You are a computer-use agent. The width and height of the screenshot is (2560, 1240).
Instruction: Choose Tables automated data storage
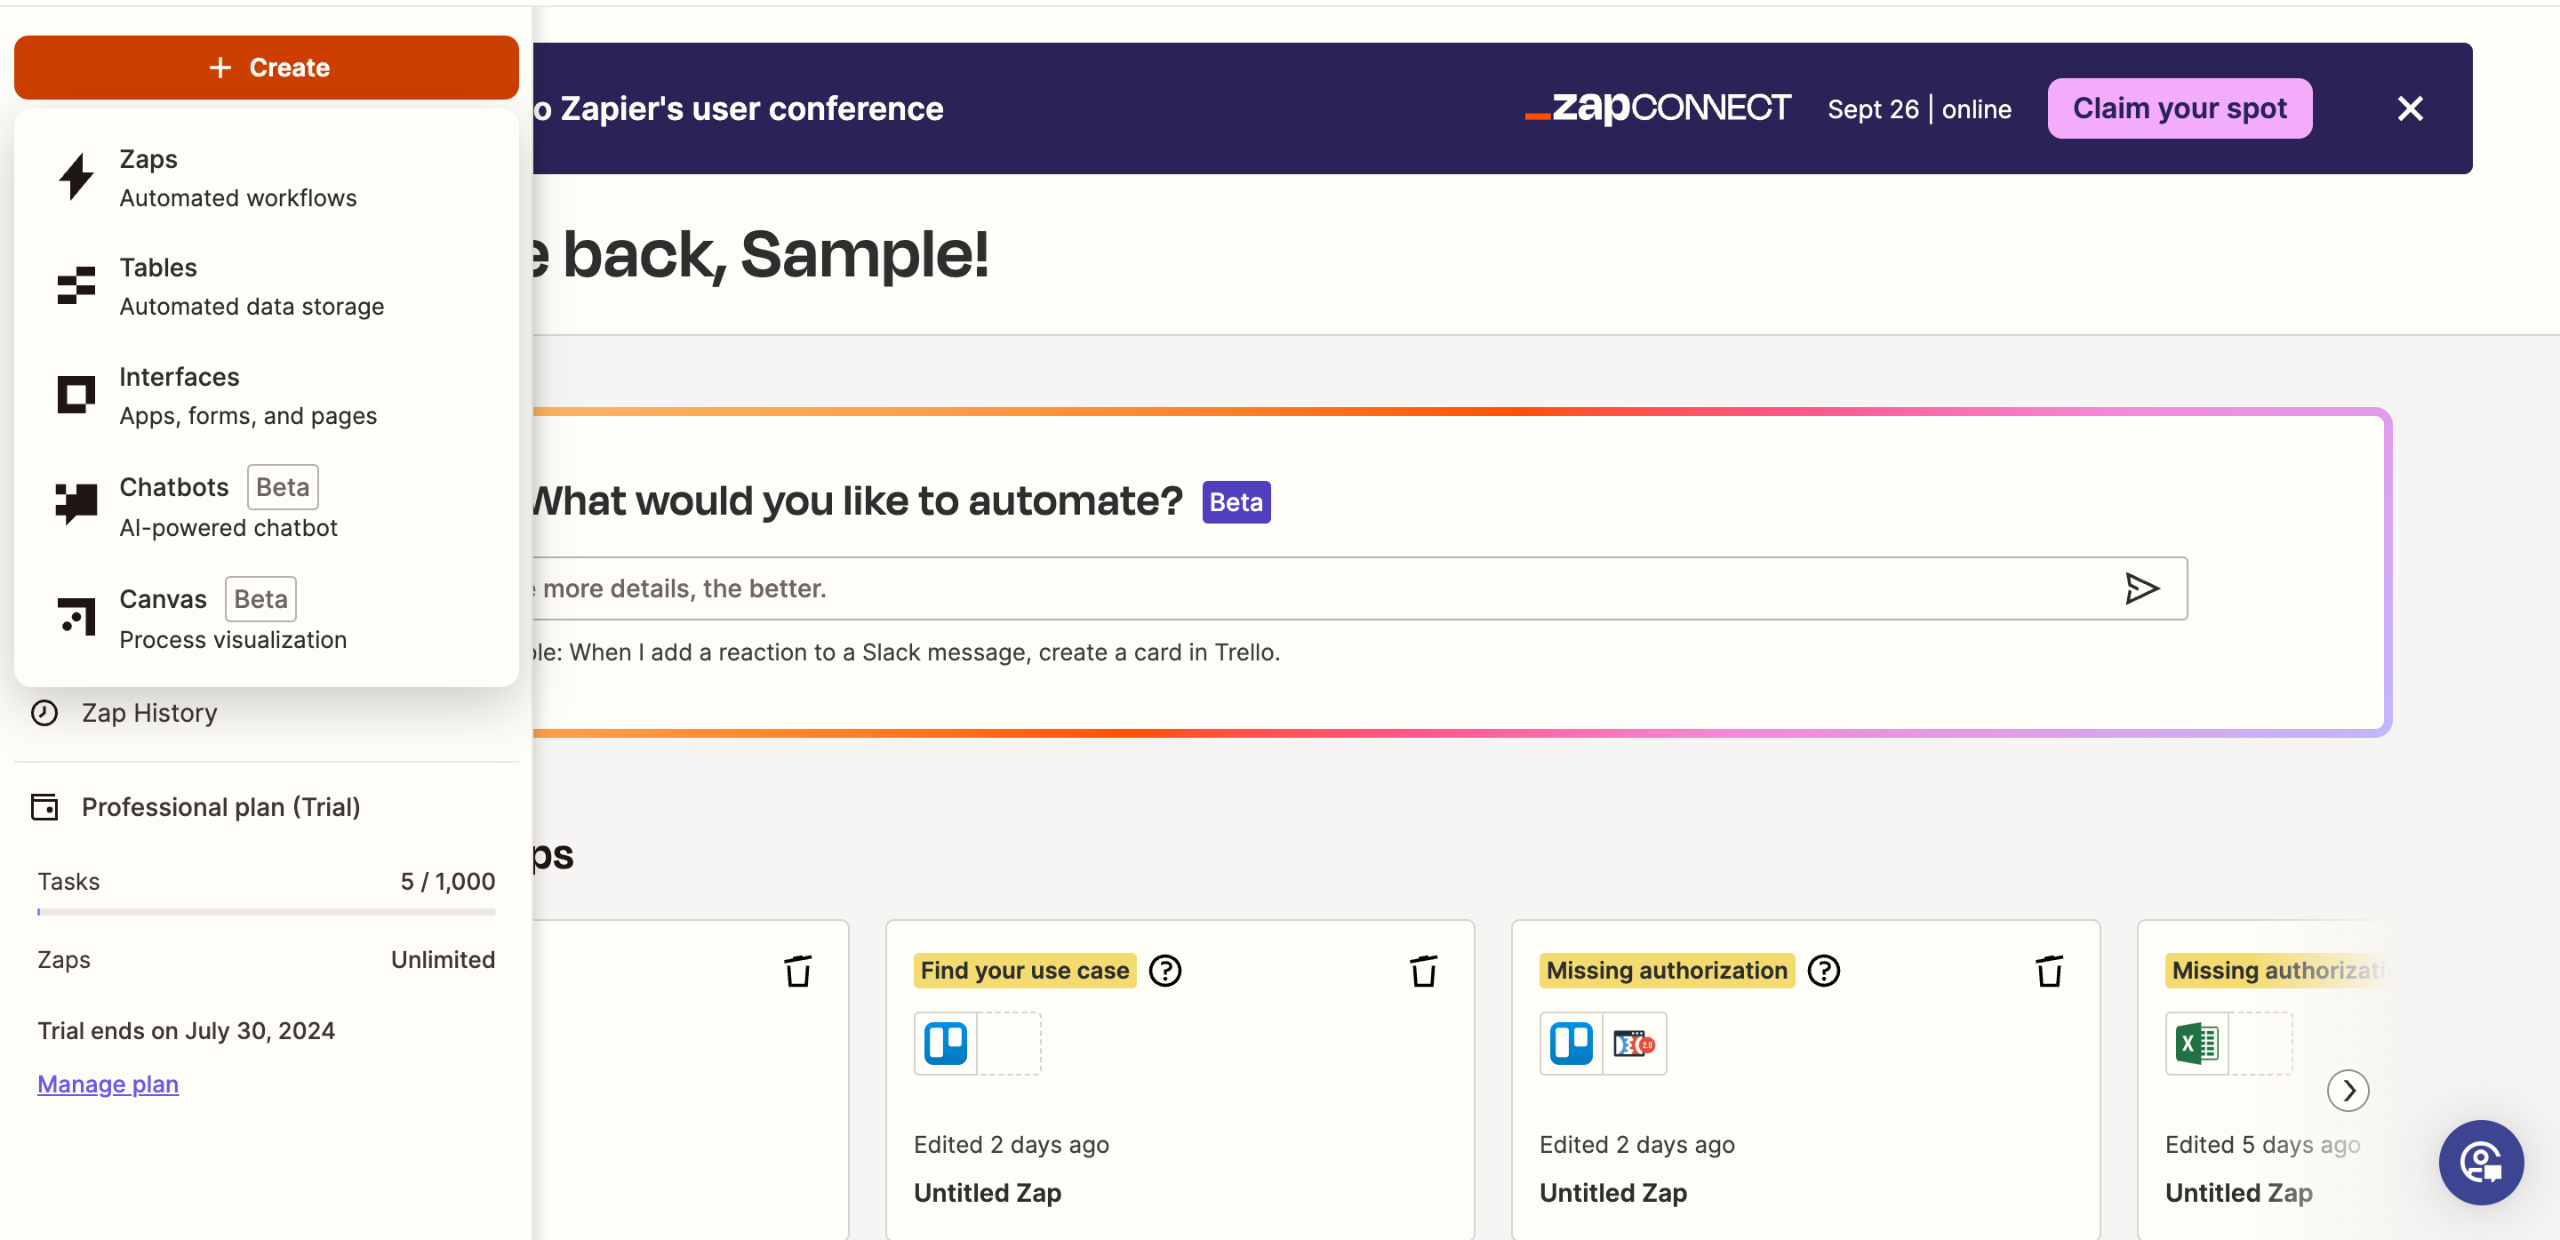[250, 287]
